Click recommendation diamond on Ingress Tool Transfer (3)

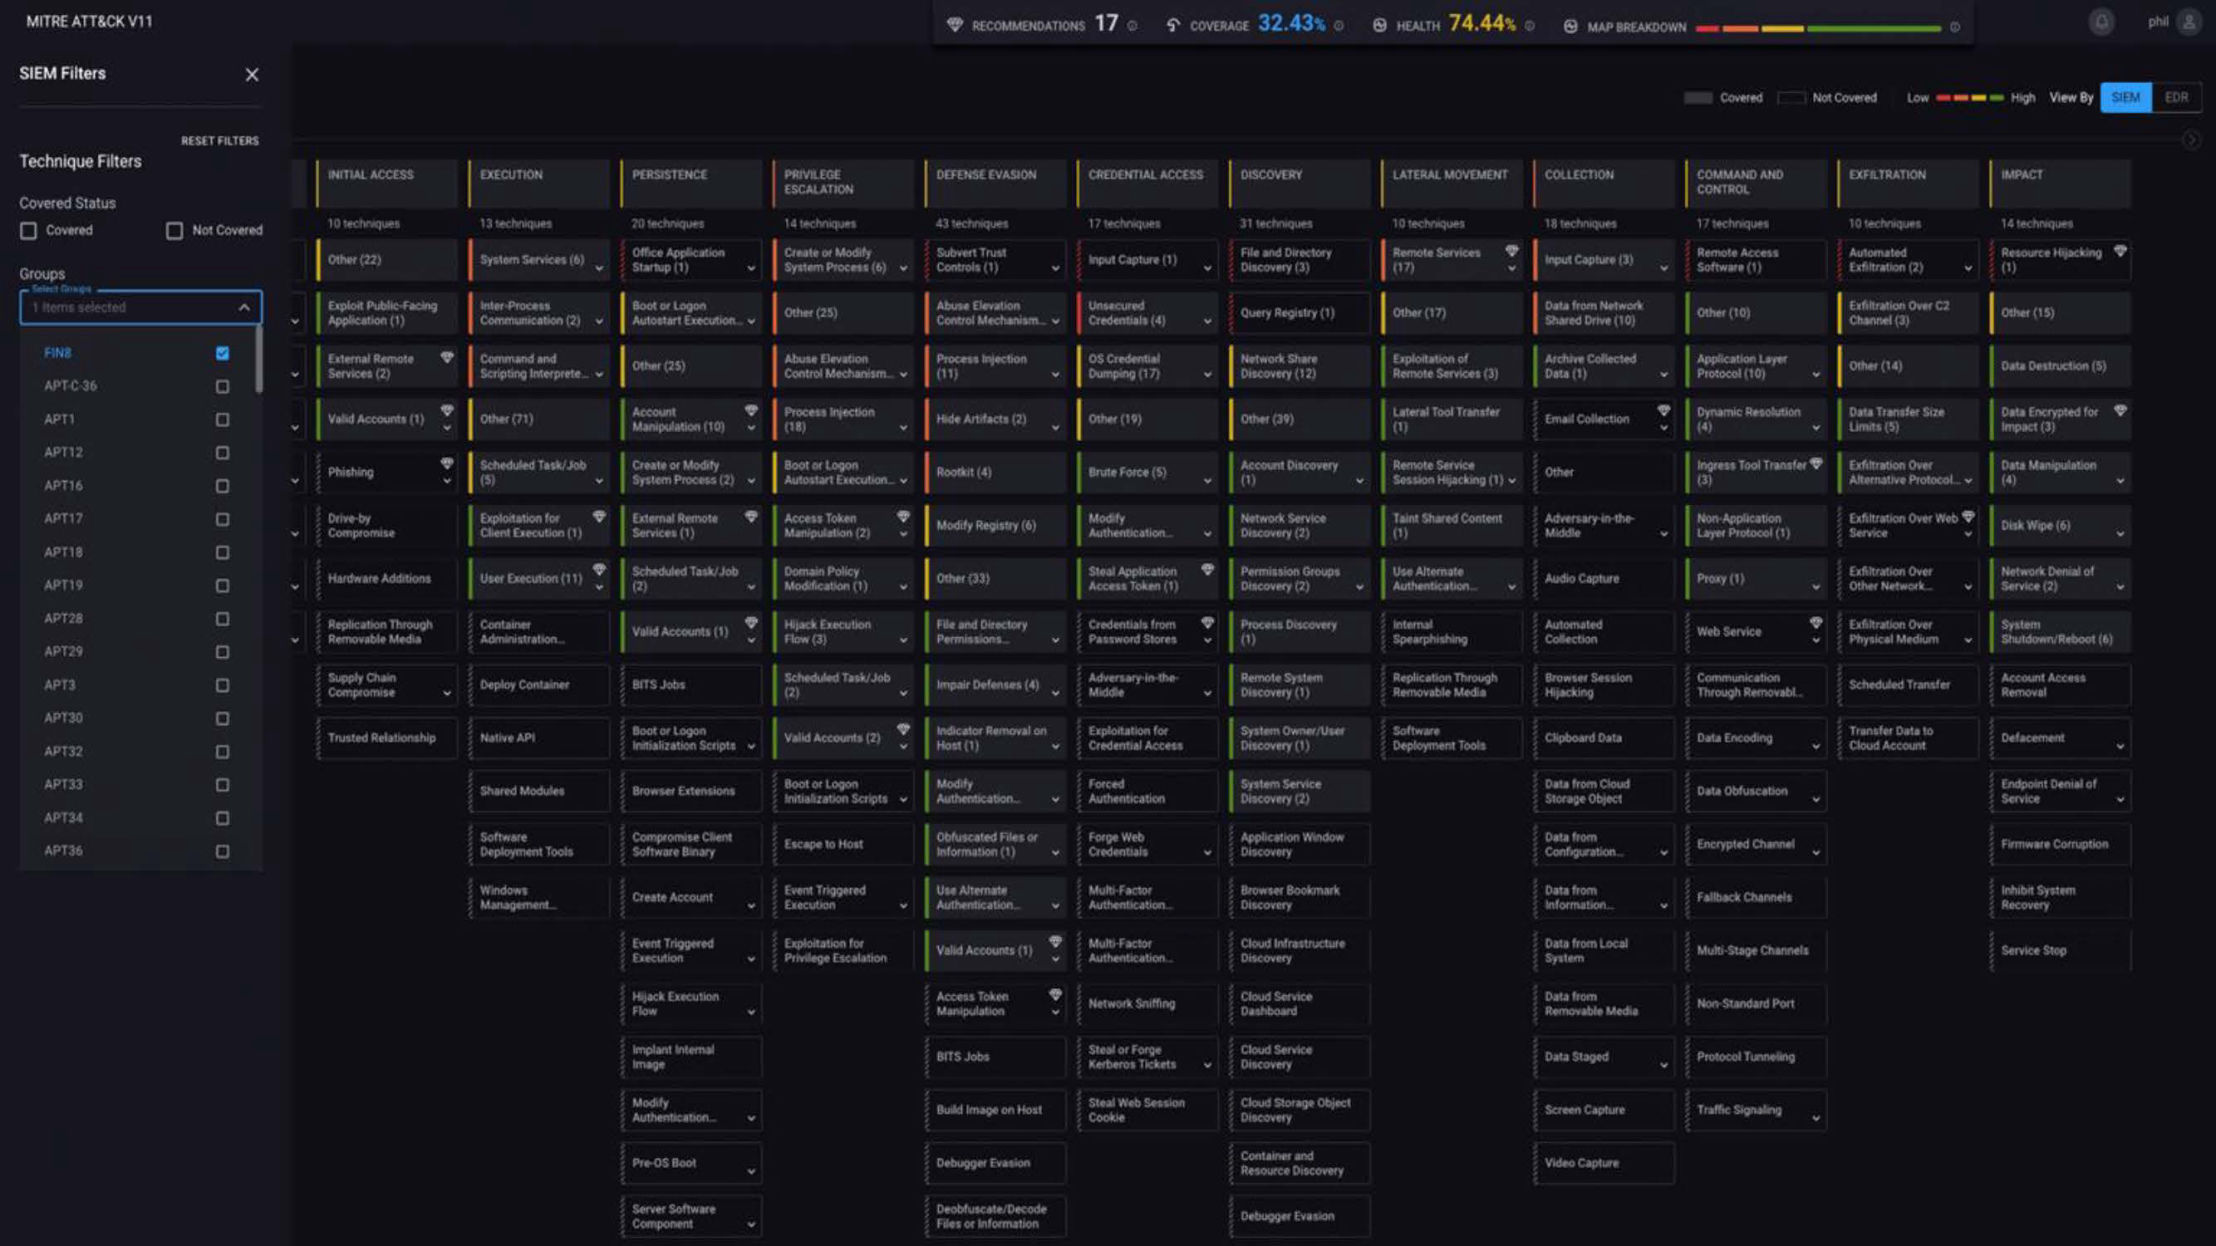pyautogui.click(x=1816, y=463)
